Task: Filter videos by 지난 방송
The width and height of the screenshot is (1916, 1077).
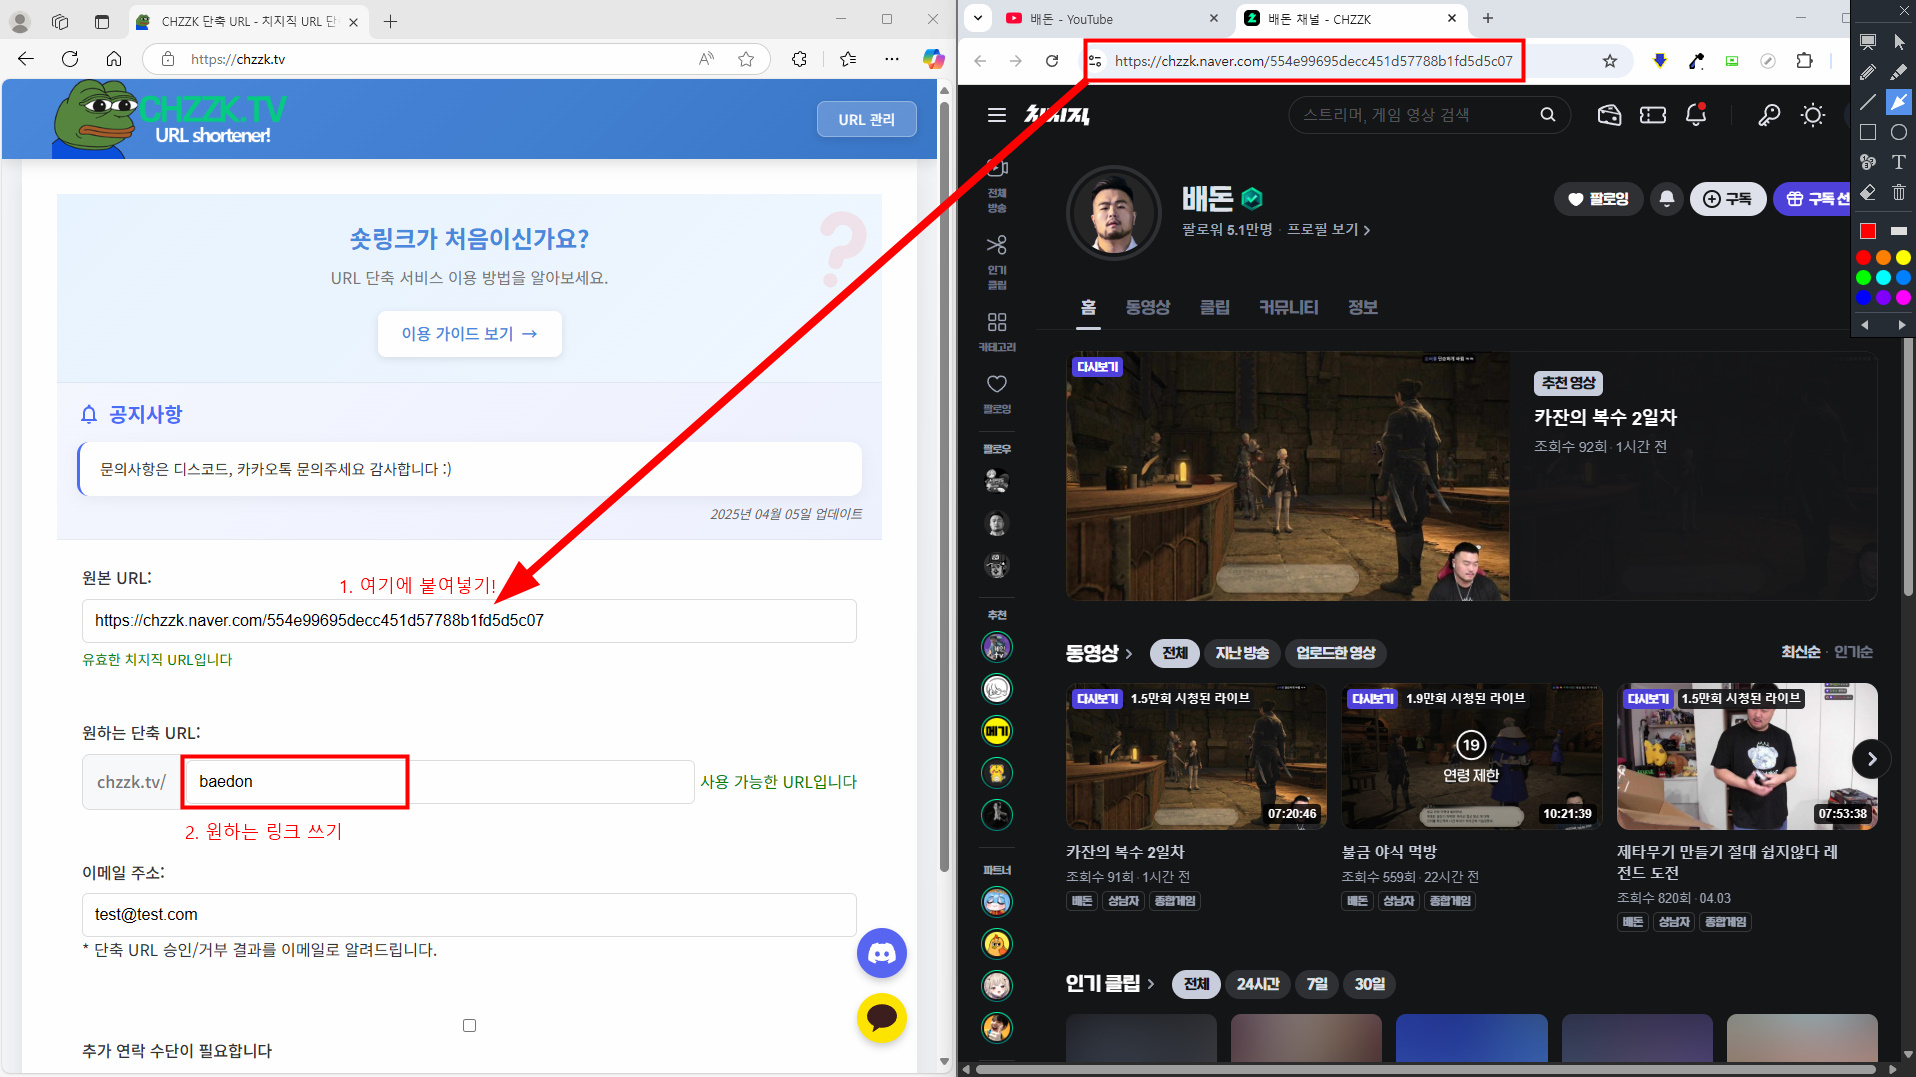Action: pos(1242,653)
